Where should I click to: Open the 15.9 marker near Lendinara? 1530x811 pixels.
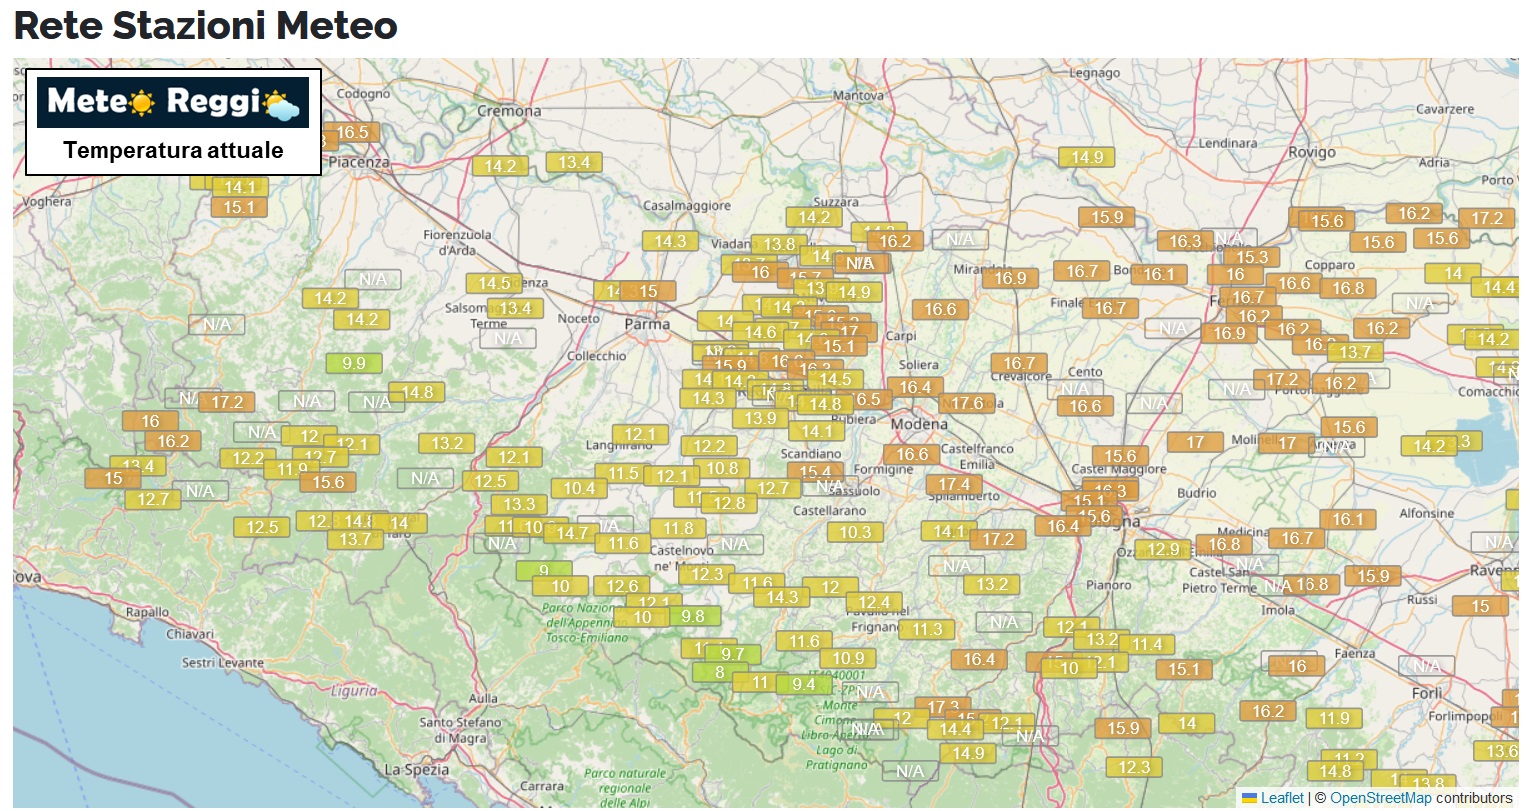click(x=1107, y=218)
